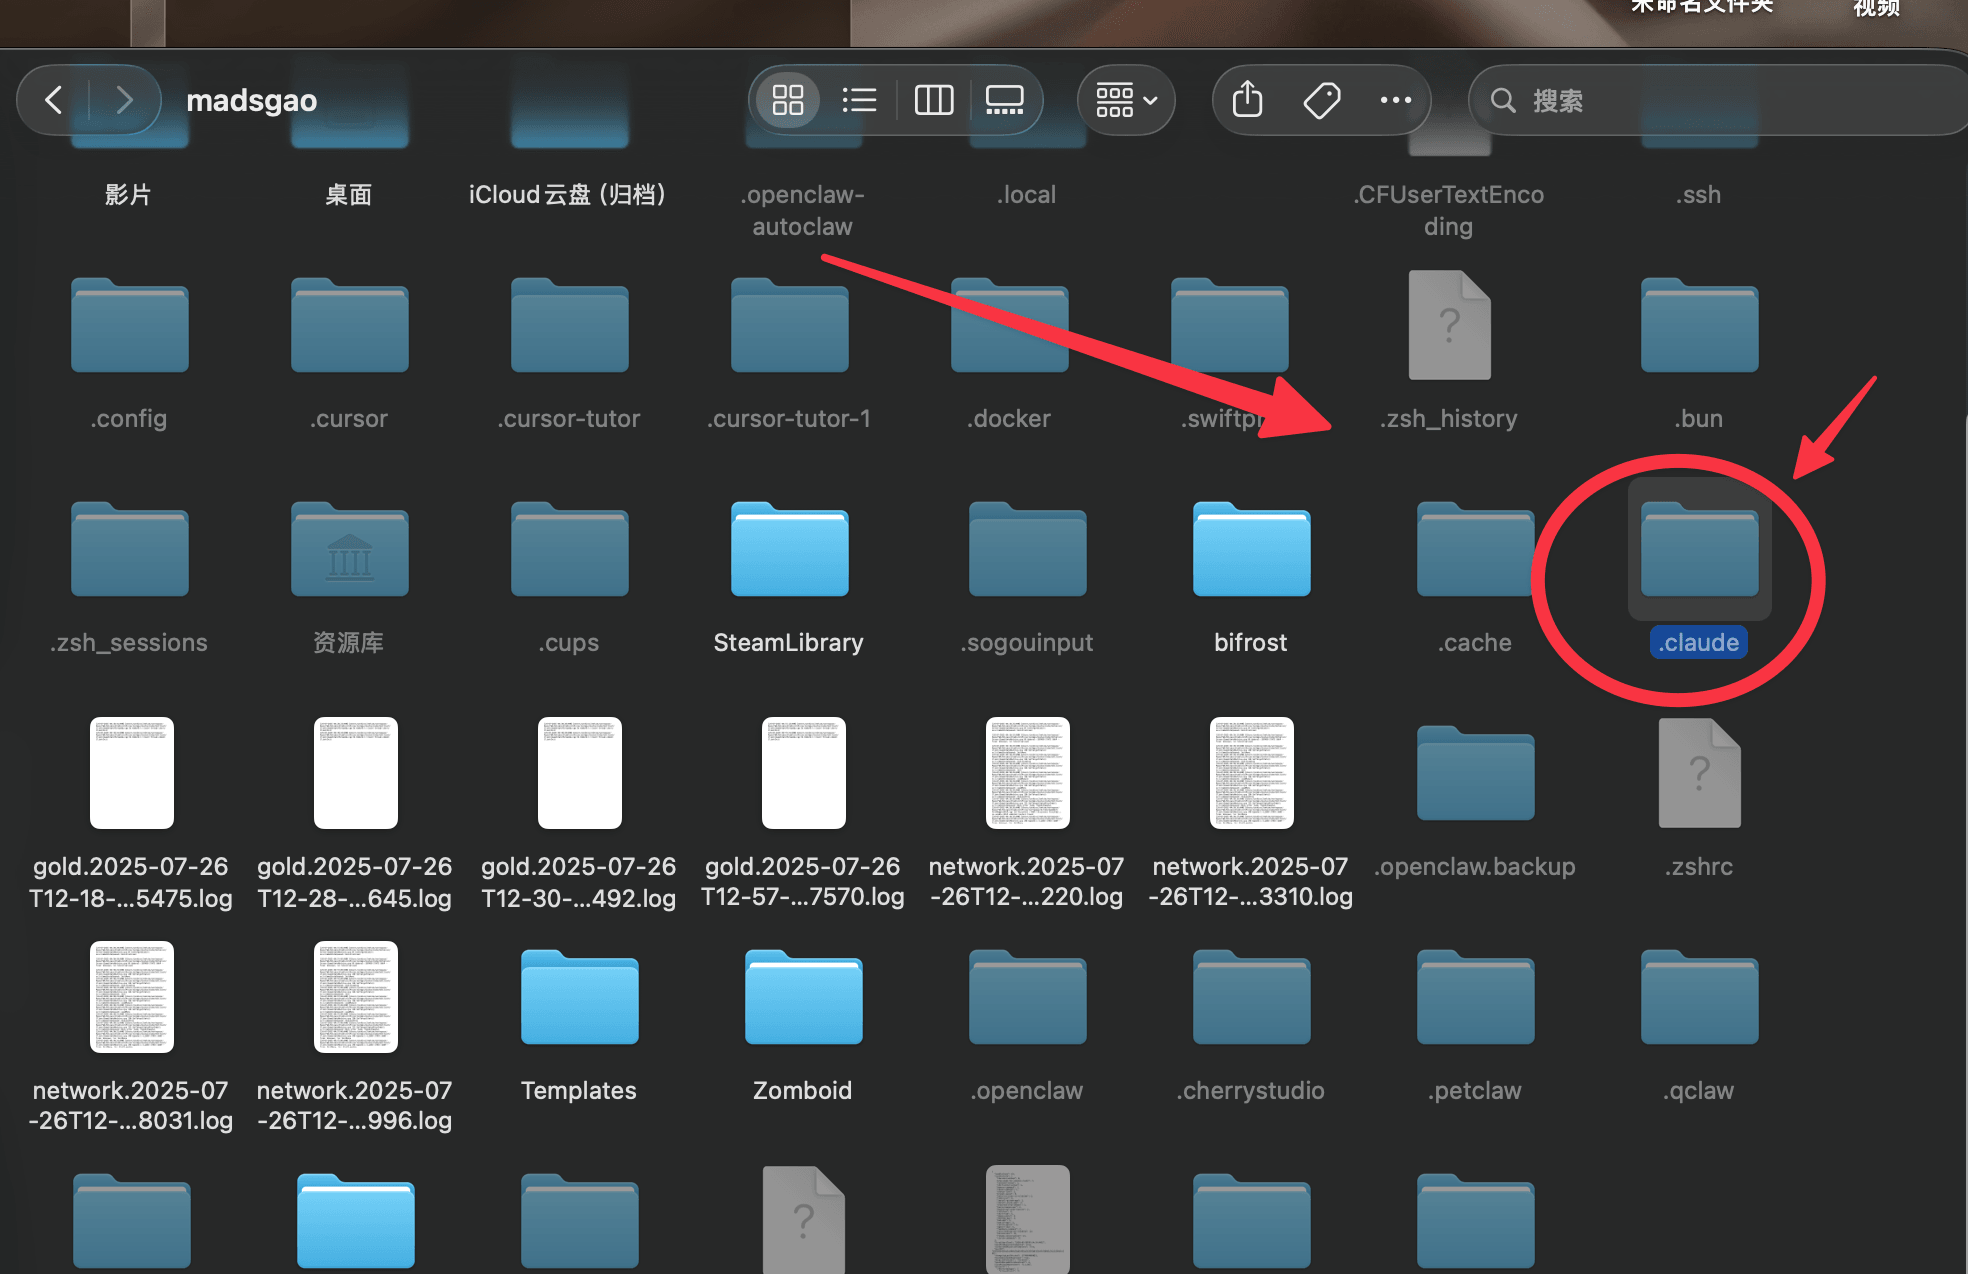
Task: Click the tag icon to edit tags
Action: tap(1321, 100)
